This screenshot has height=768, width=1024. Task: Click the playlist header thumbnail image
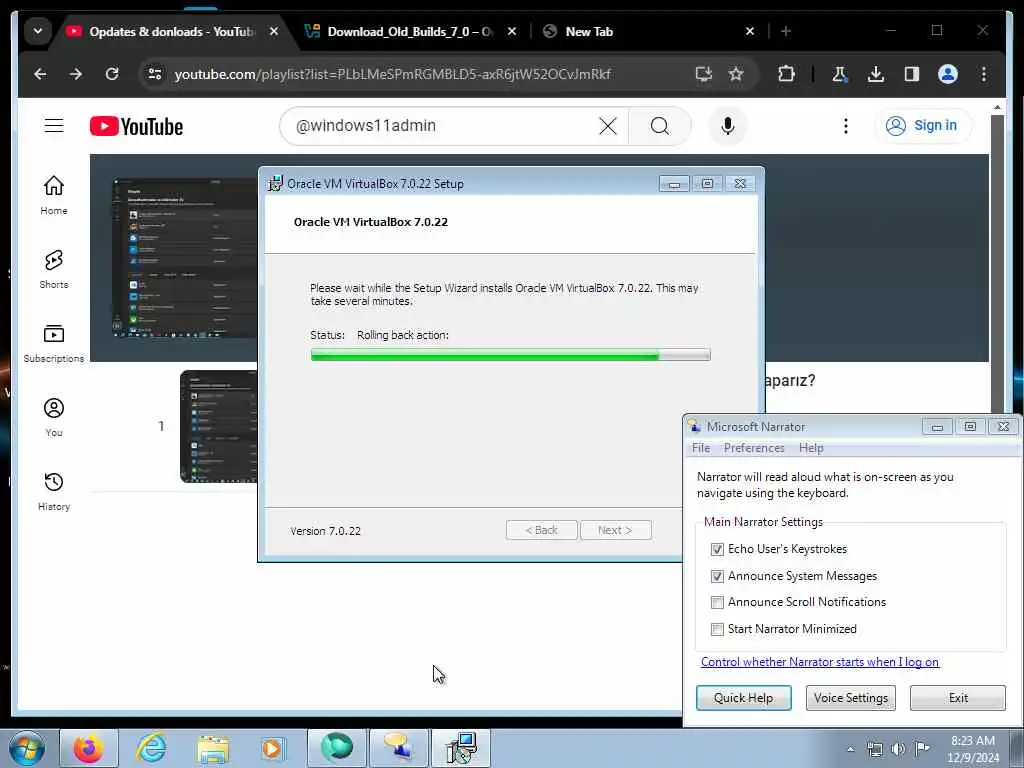pos(185,258)
